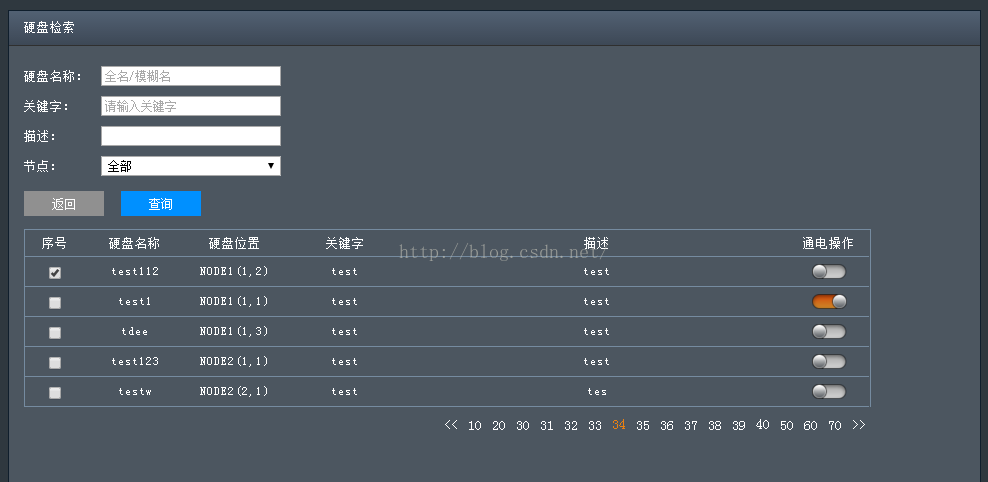Click the 序号 column header
Viewport: 988px width, 482px height.
pos(54,243)
